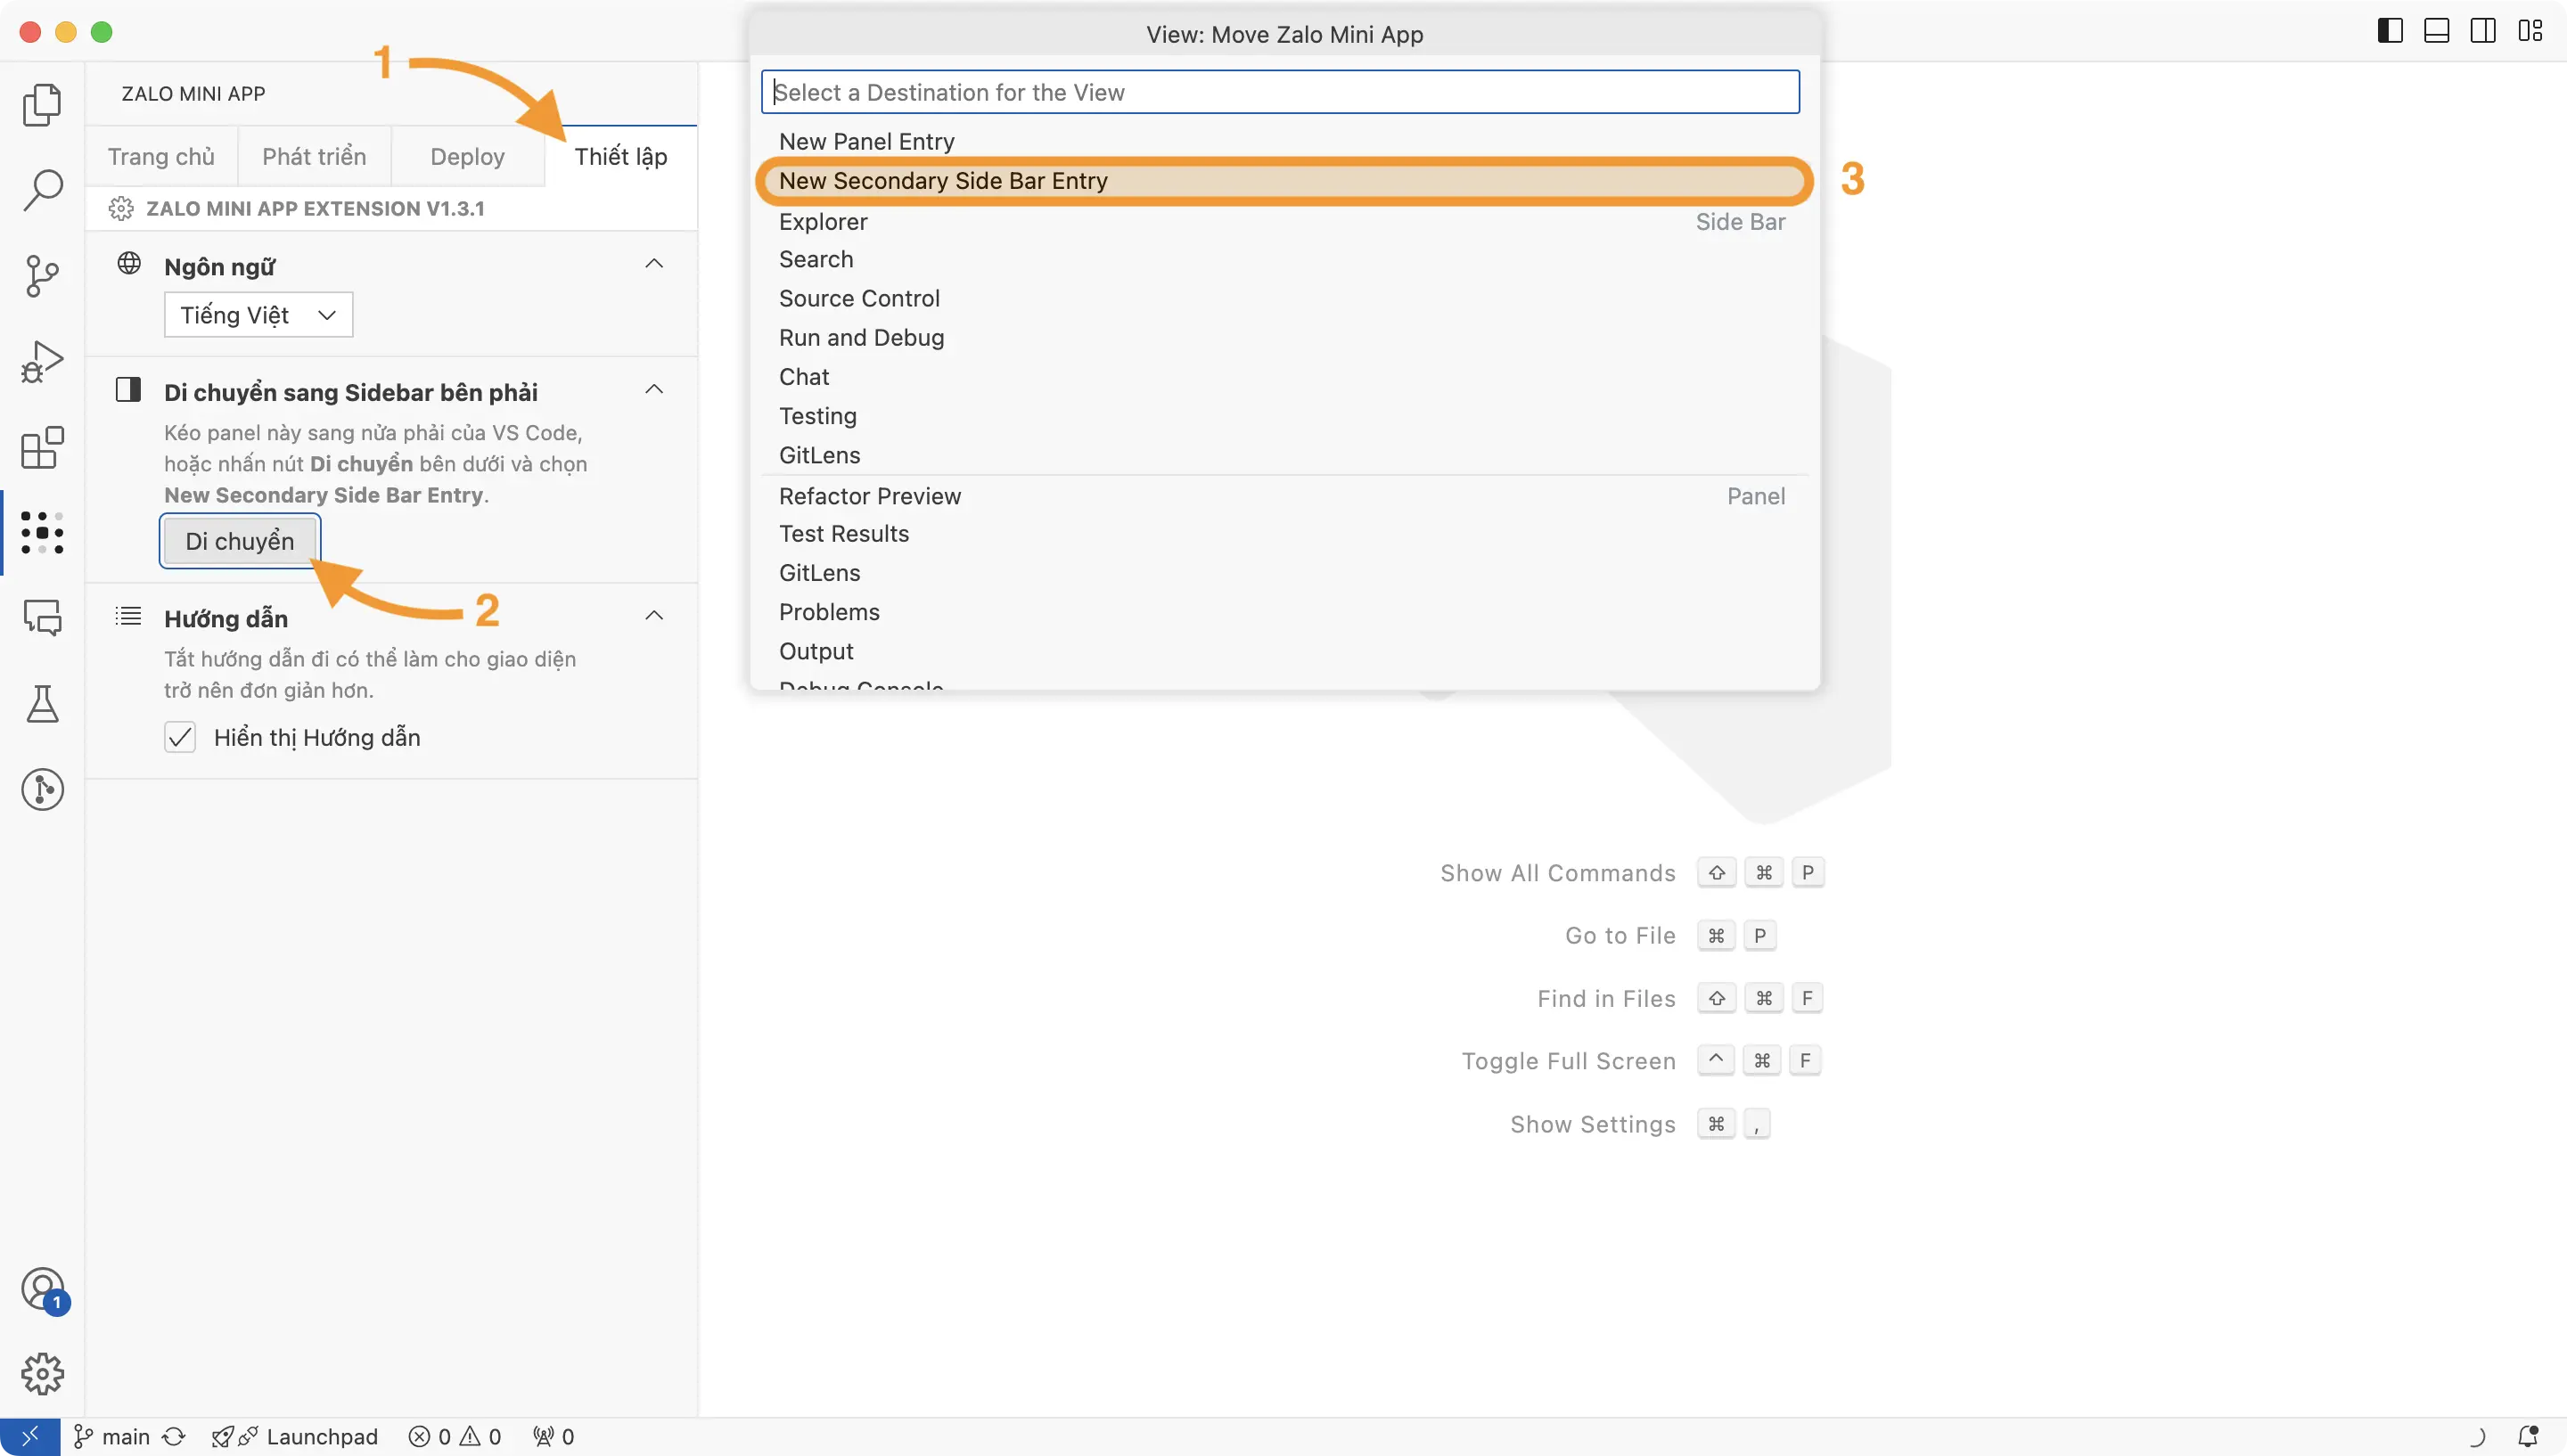Collapse the Hướng dẫn section
This screenshot has width=2567, height=1456.
654,615
